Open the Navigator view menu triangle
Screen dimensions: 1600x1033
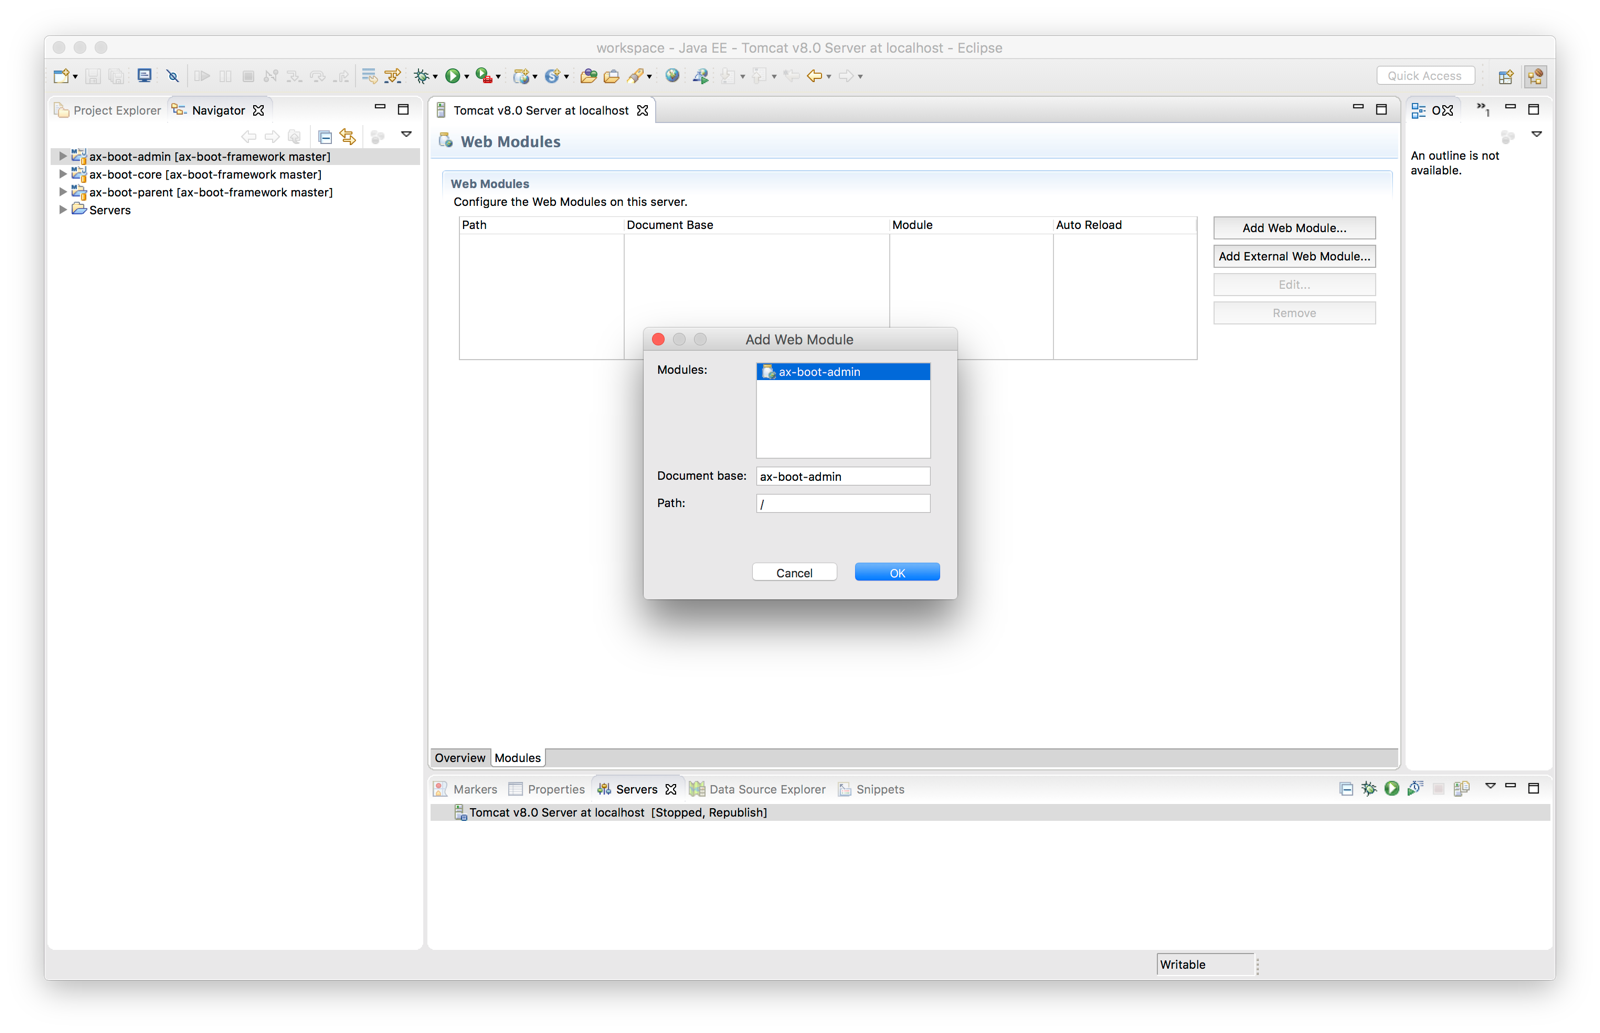406,135
